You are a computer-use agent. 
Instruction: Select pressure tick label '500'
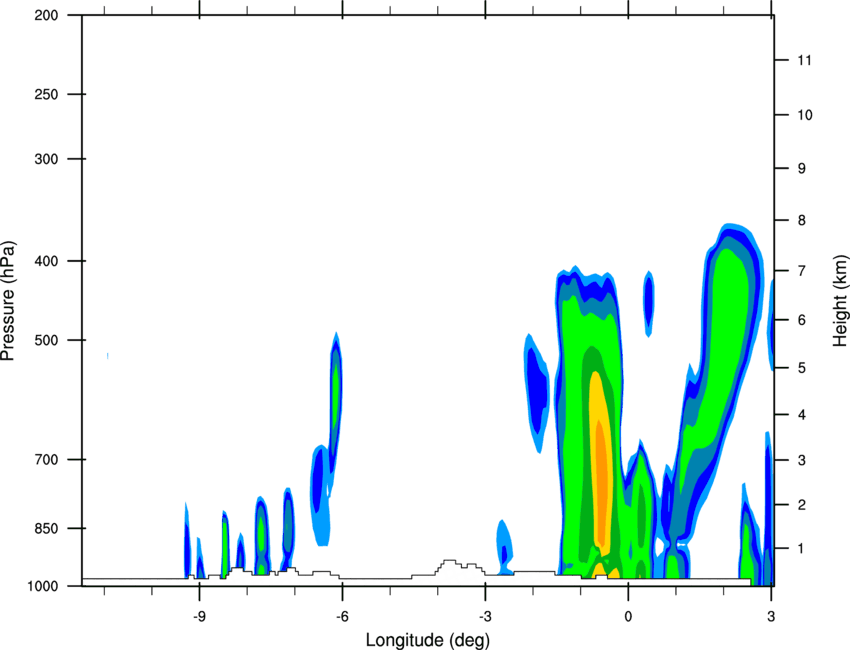46,340
